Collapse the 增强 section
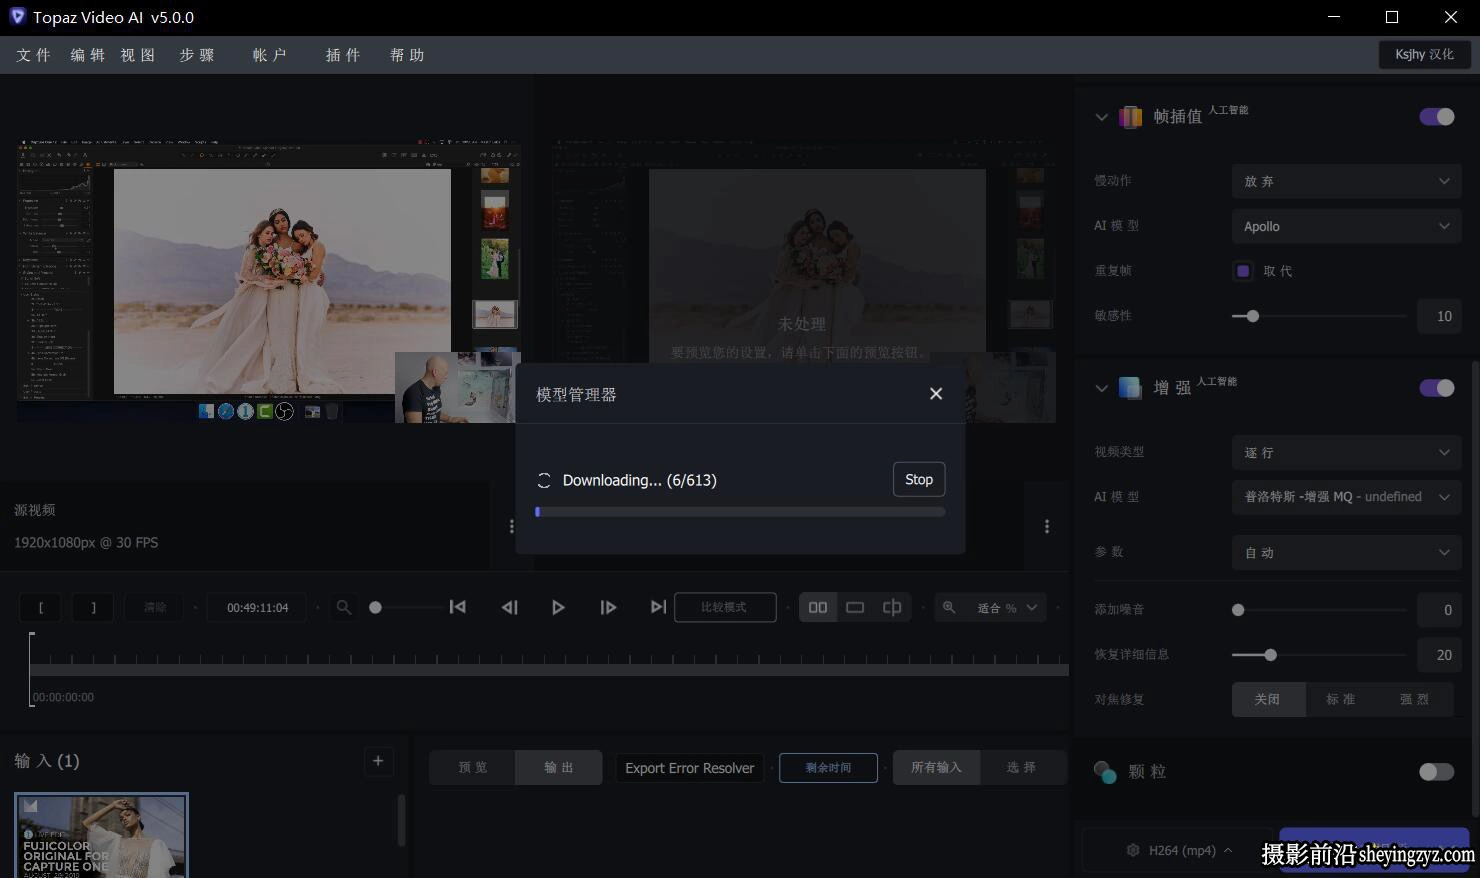 [1102, 388]
